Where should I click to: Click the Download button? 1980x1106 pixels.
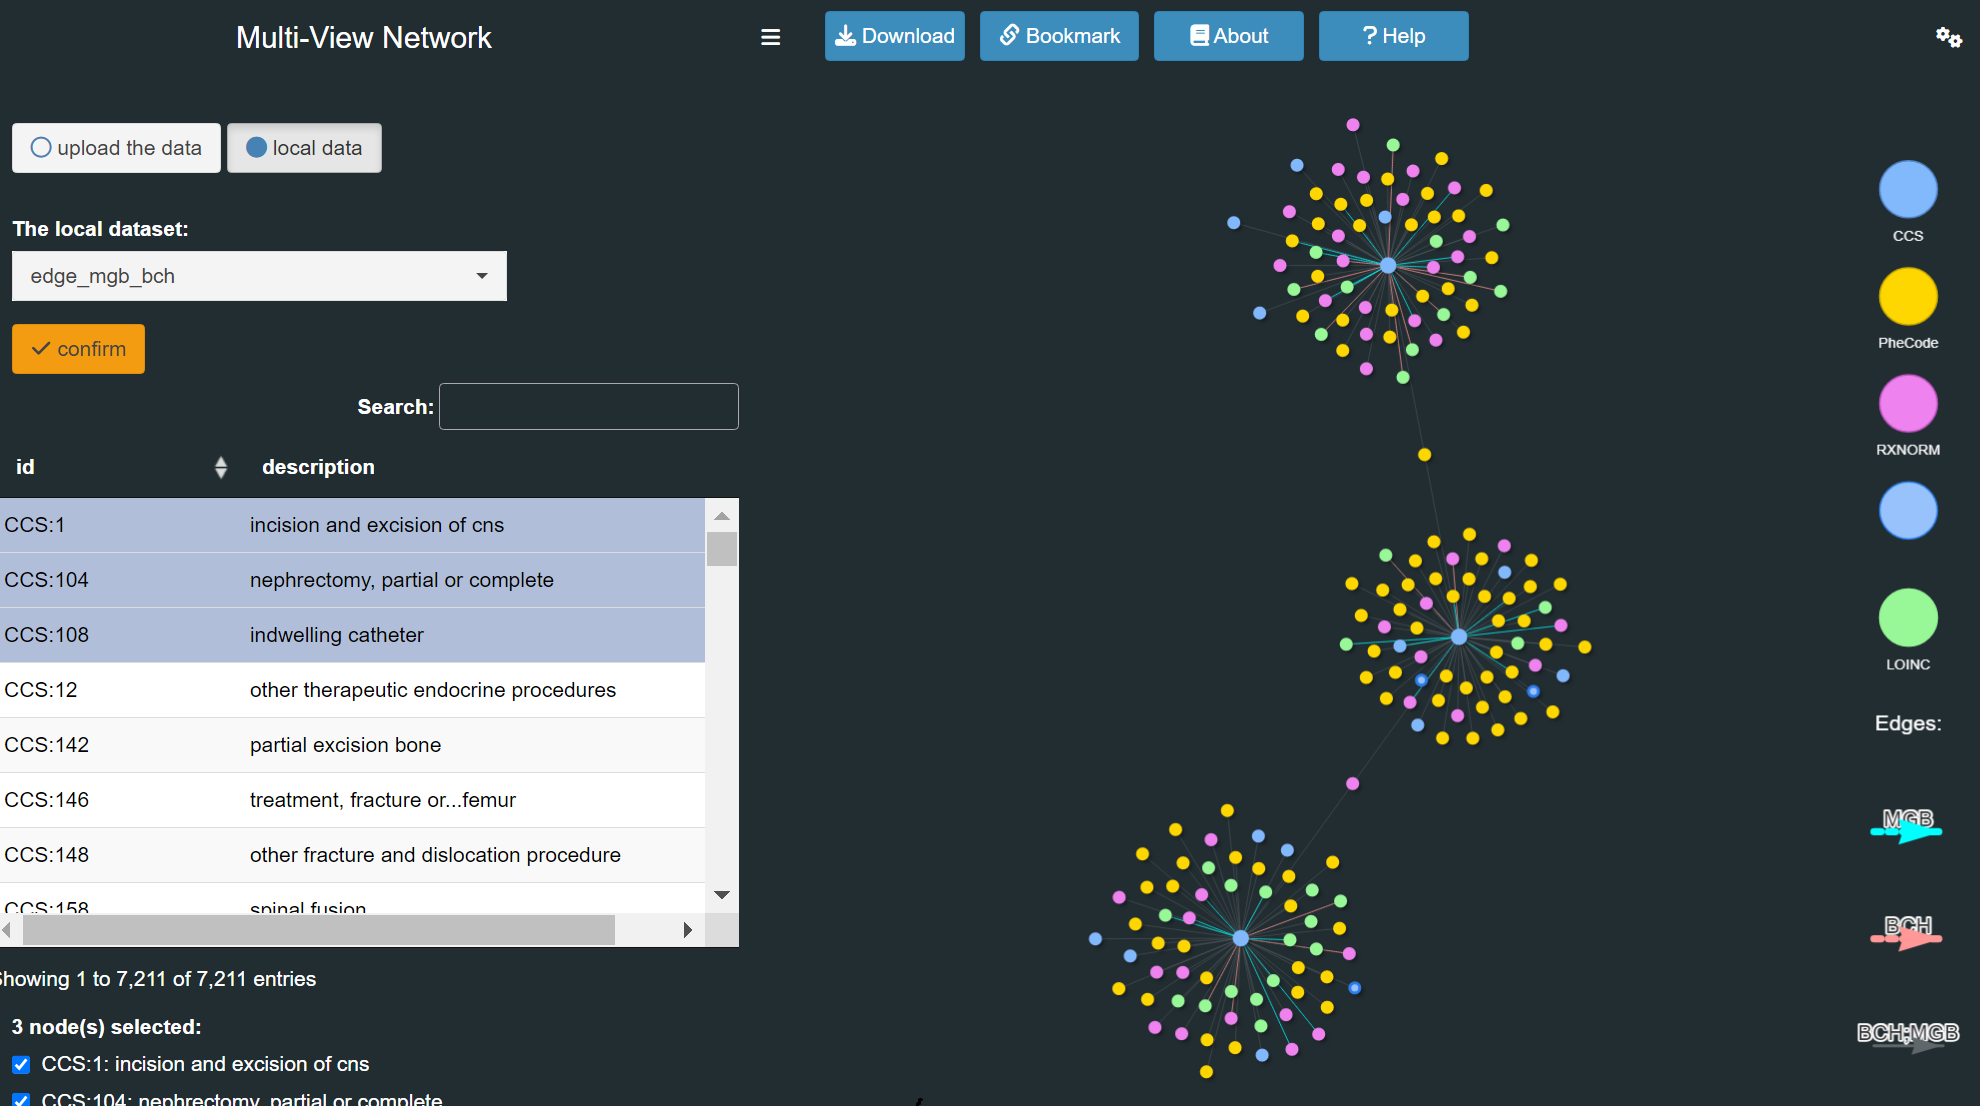[x=894, y=36]
